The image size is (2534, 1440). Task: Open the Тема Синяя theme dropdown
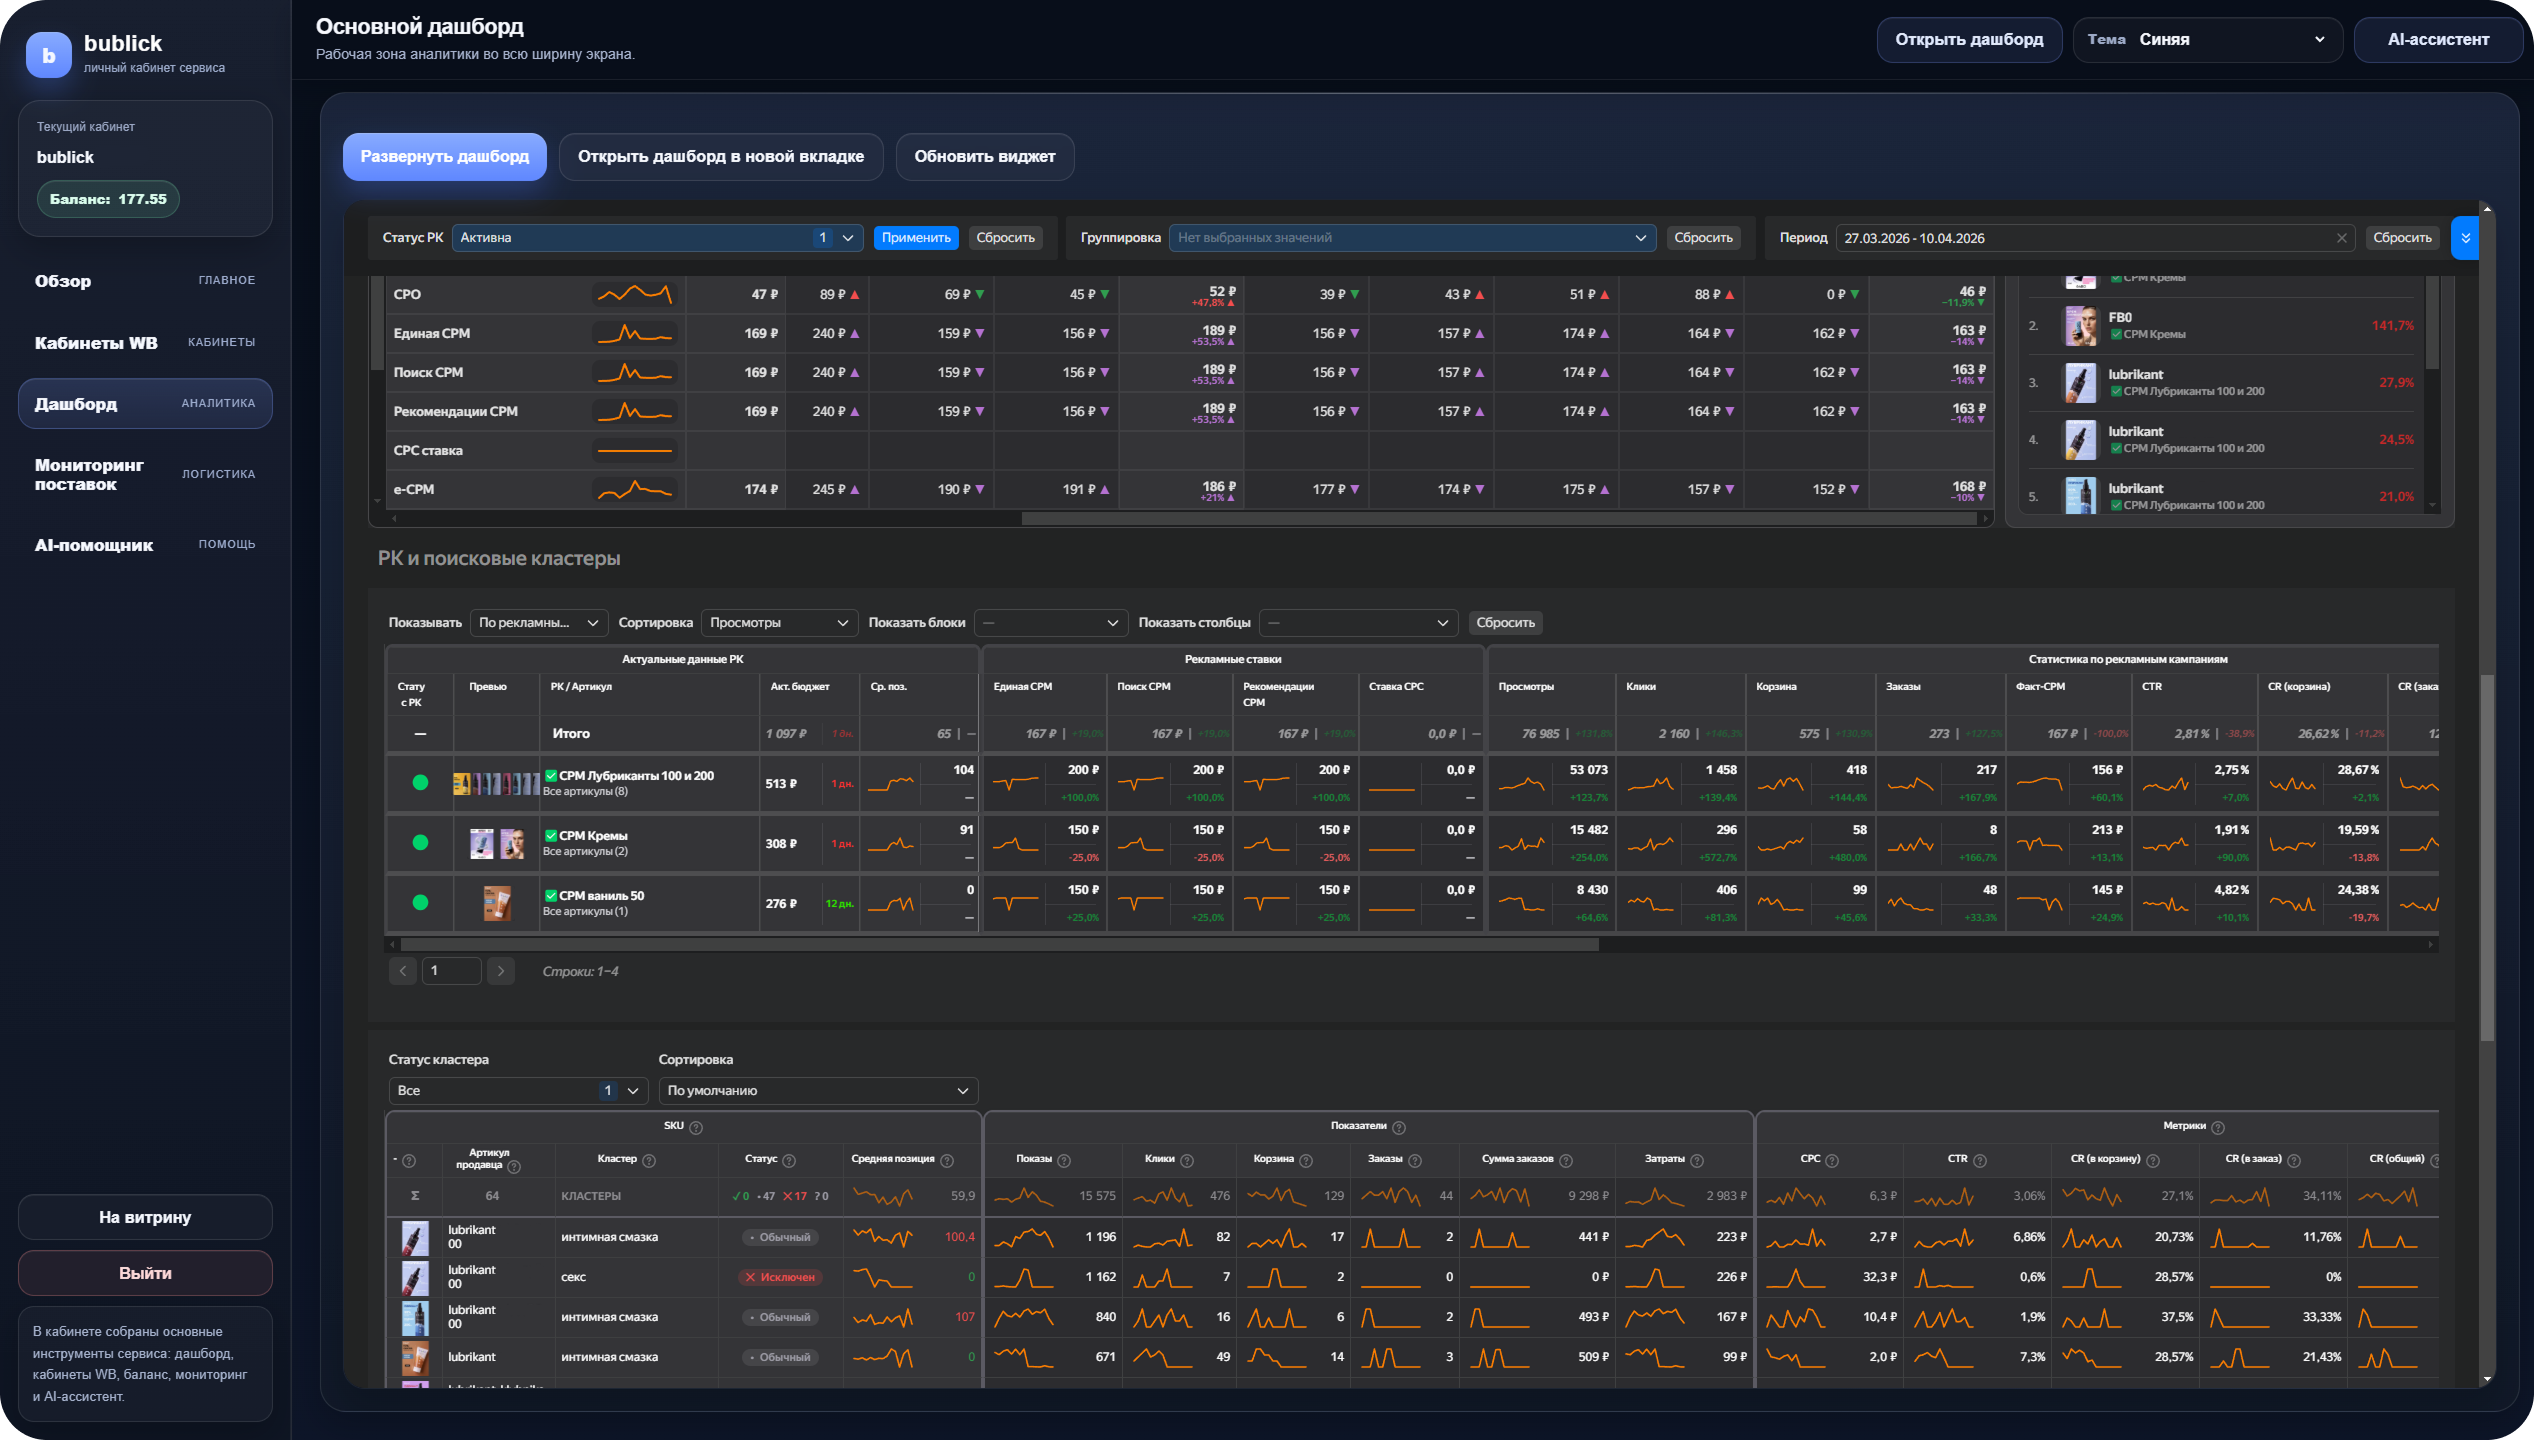pyautogui.click(x=2207, y=40)
